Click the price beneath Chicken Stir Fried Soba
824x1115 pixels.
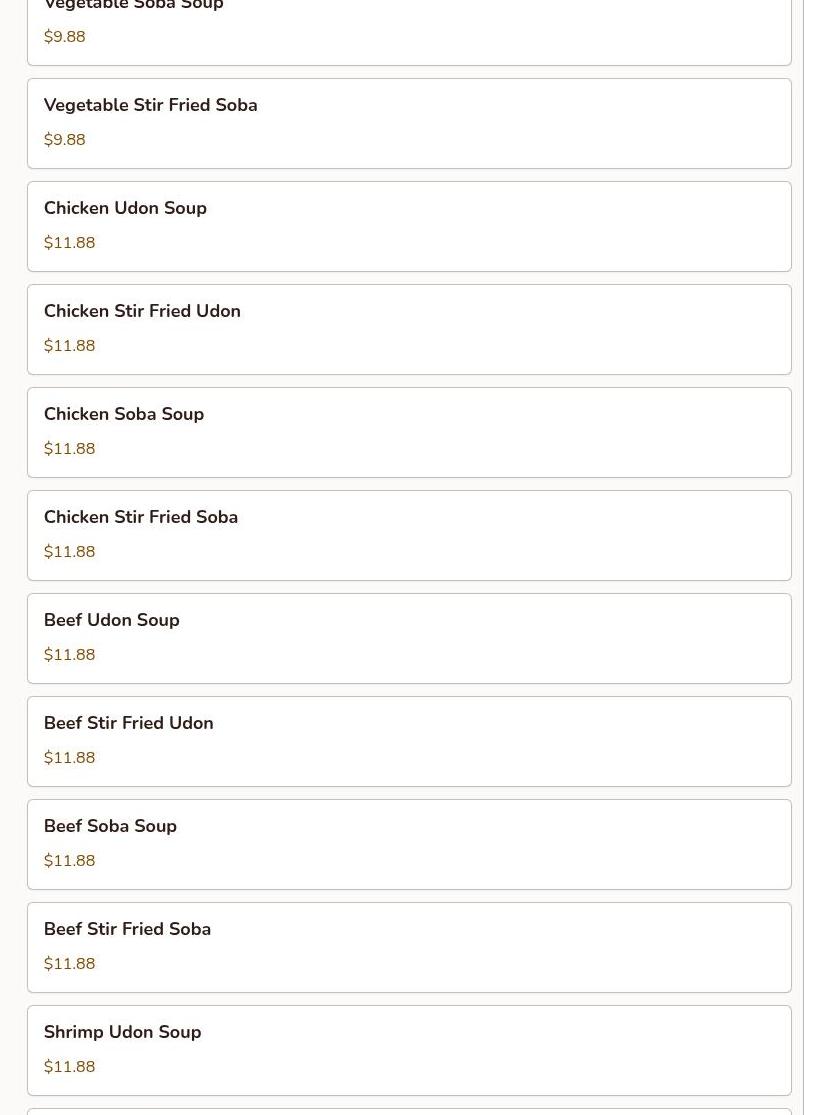[x=70, y=552]
